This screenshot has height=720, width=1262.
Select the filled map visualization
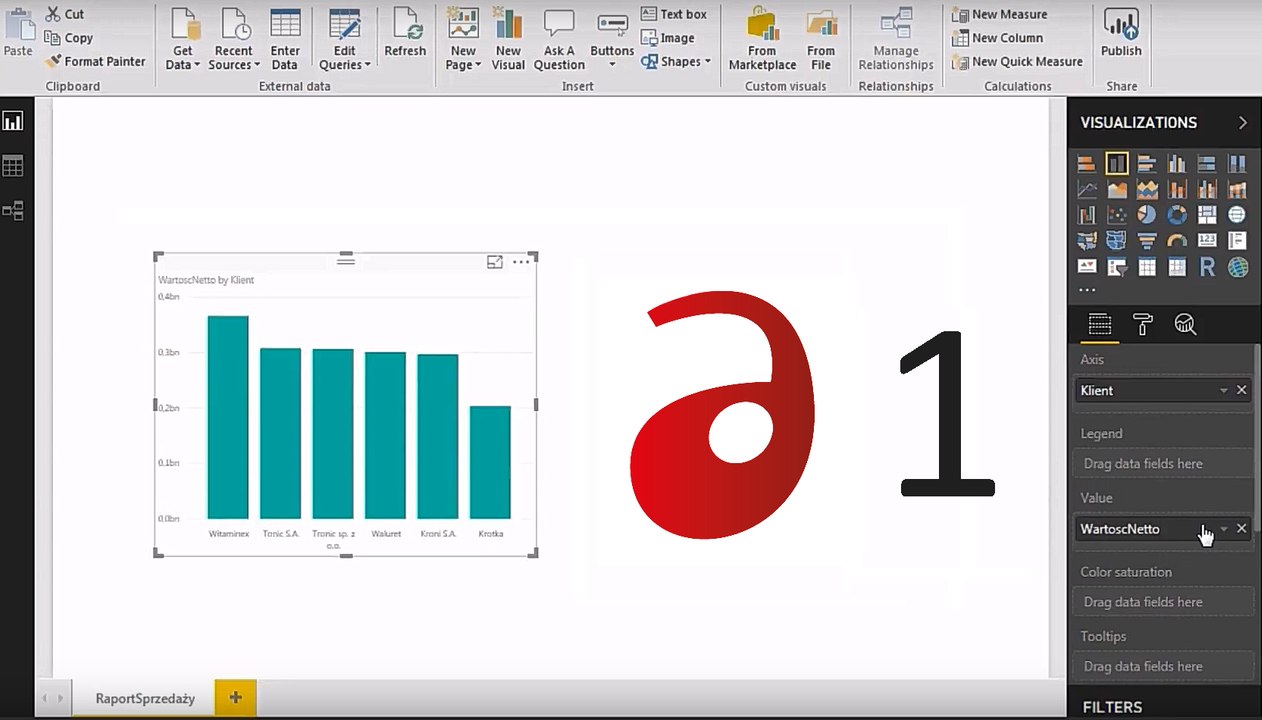(x=1087, y=241)
